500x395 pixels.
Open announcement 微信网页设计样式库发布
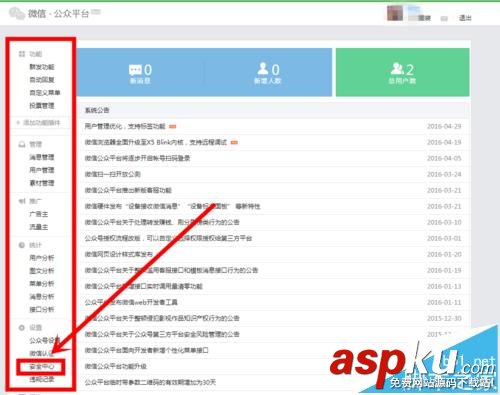[x=119, y=254]
